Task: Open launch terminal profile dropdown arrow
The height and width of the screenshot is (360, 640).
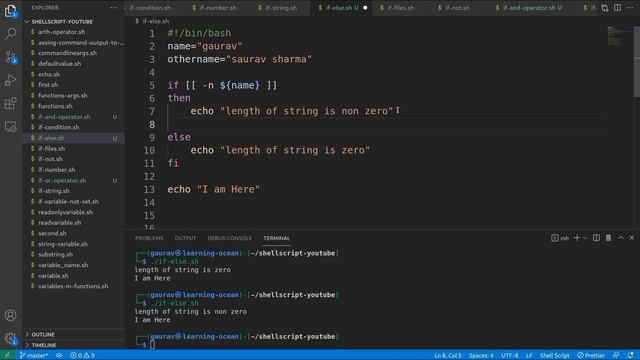Action: point(585,238)
